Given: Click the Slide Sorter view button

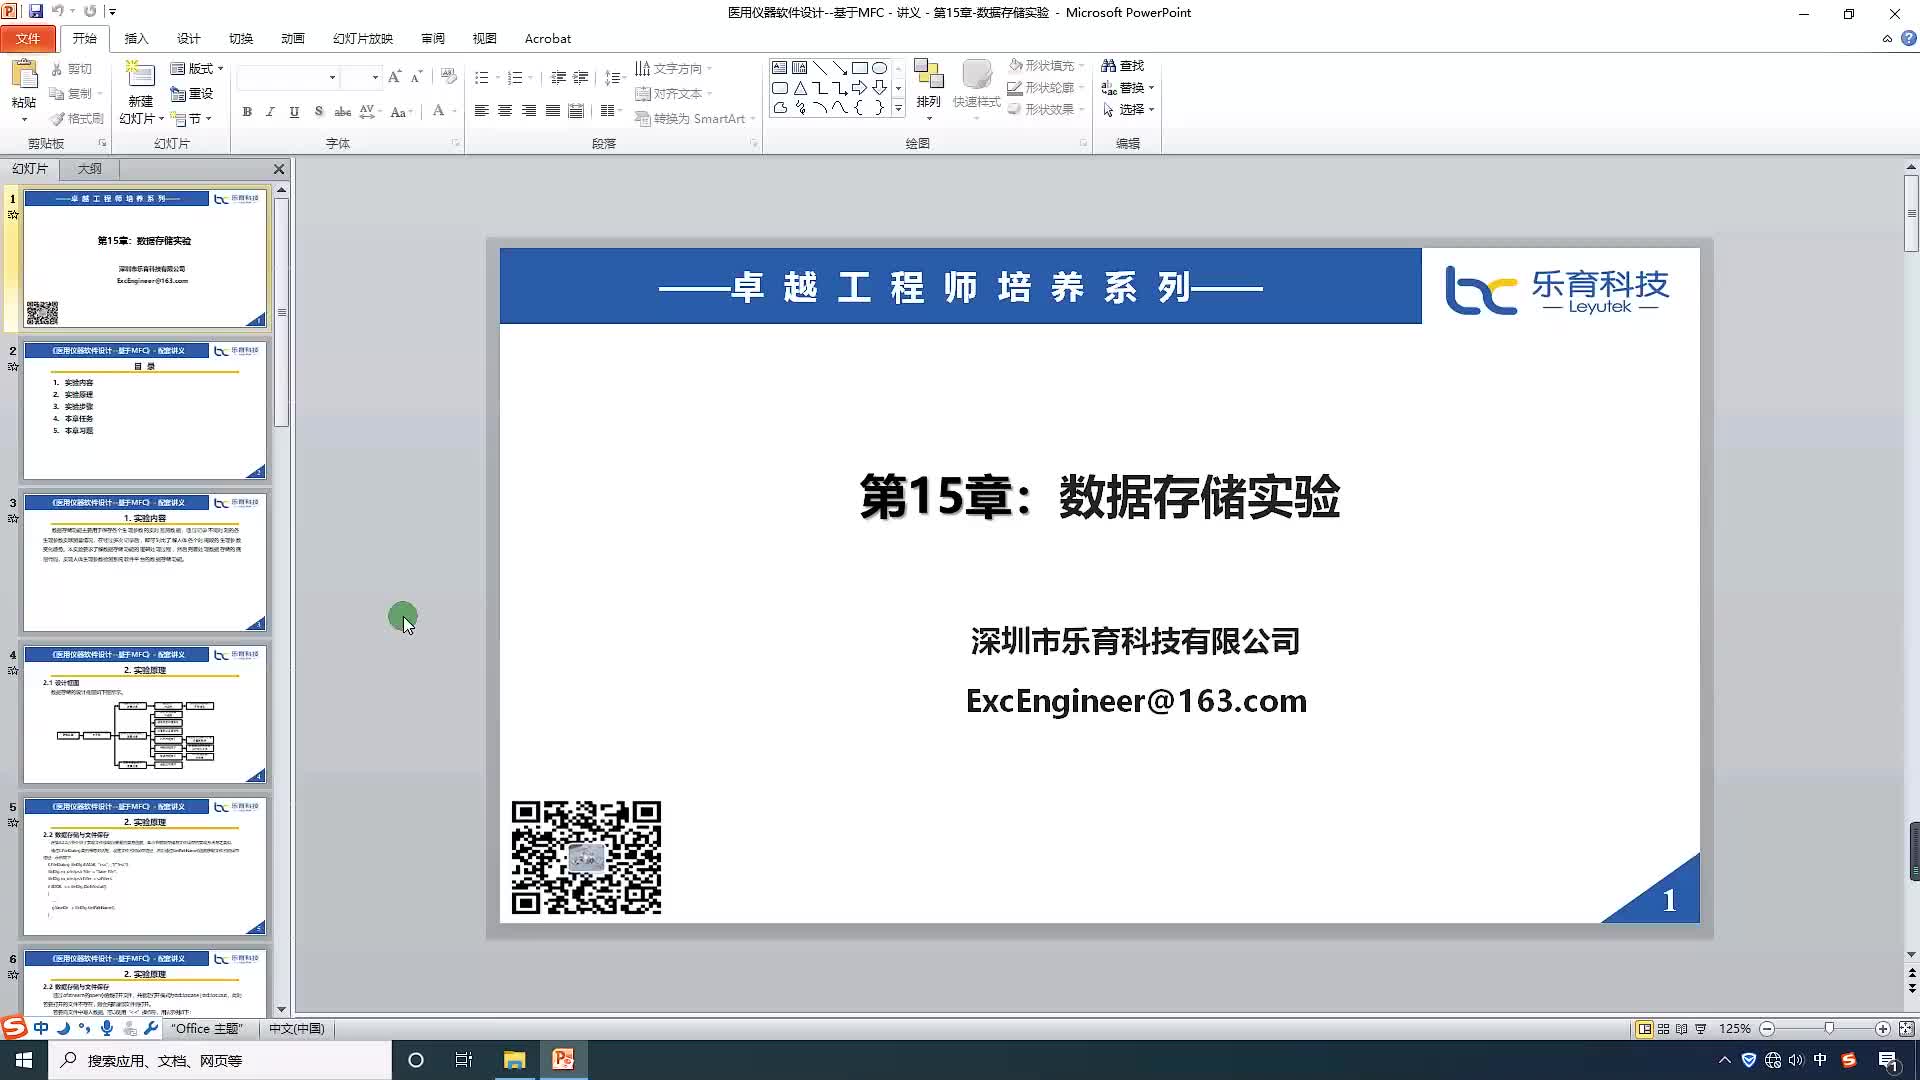Looking at the screenshot, I should [1663, 1028].
